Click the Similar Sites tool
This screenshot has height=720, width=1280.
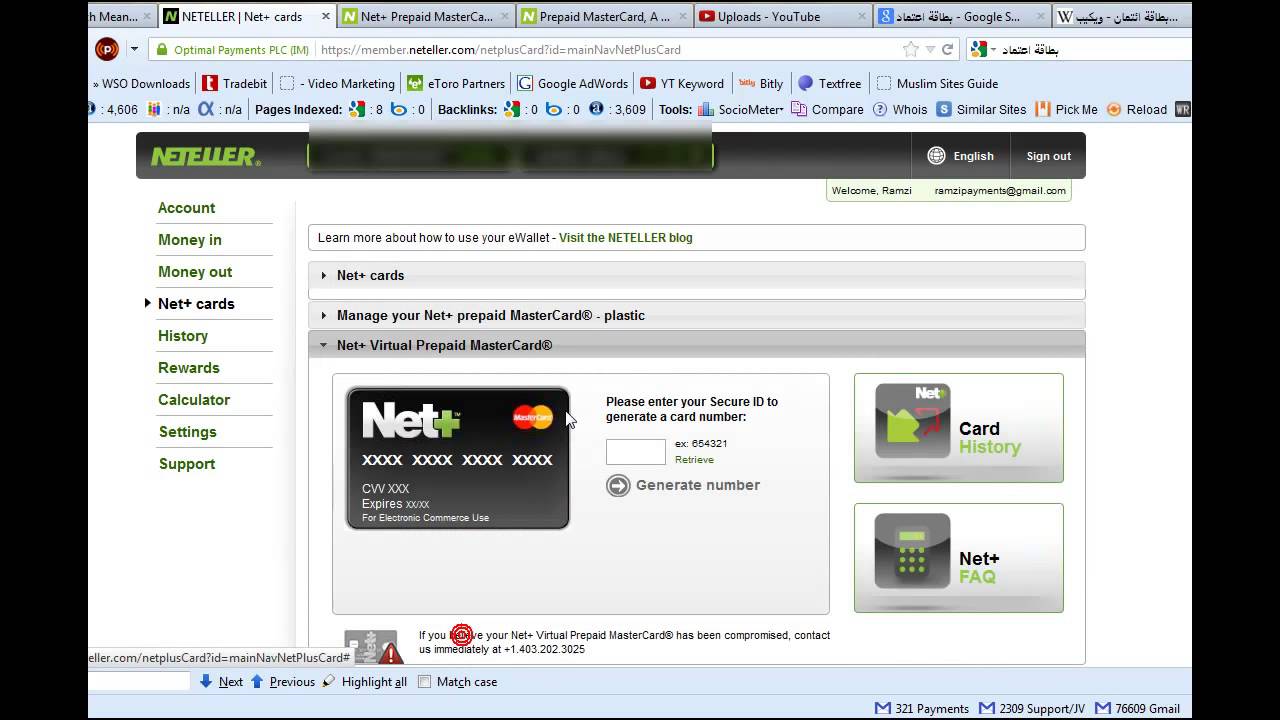click(982, 110)
